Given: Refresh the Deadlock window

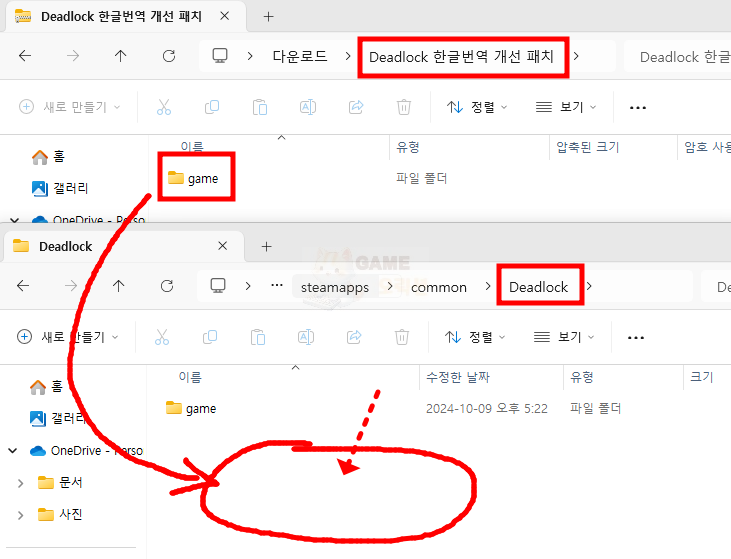Looking at the screenshot, I should (x=167, y=286).
